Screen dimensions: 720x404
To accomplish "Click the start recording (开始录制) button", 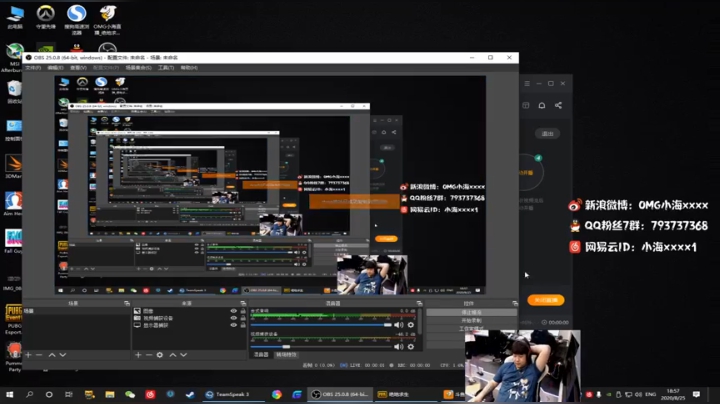I will 472,320.
